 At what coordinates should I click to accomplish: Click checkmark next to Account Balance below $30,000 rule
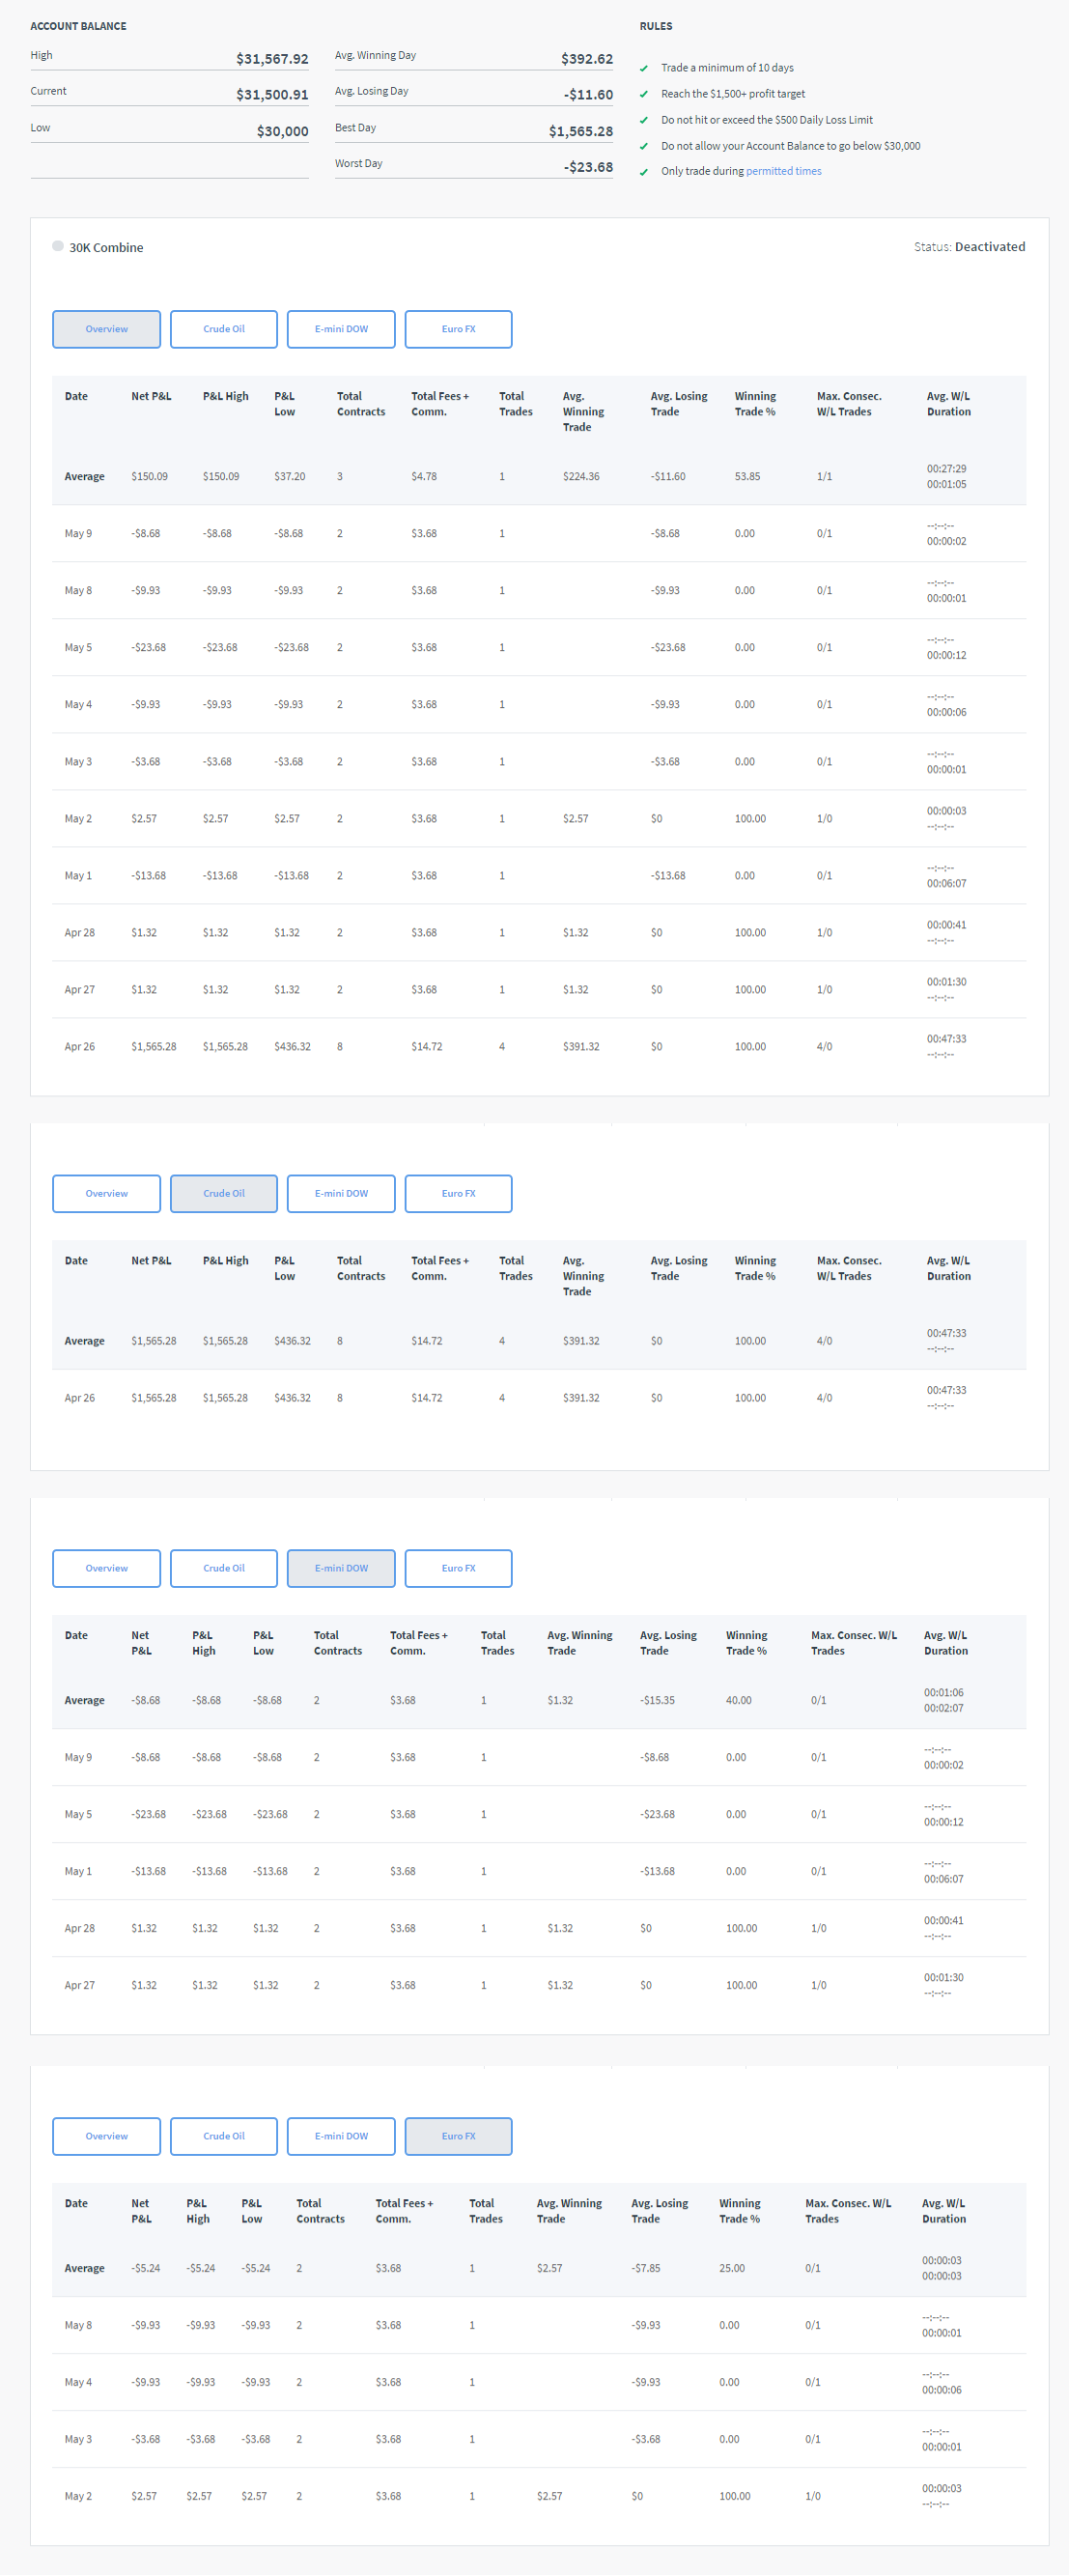[x=644, y=147]
